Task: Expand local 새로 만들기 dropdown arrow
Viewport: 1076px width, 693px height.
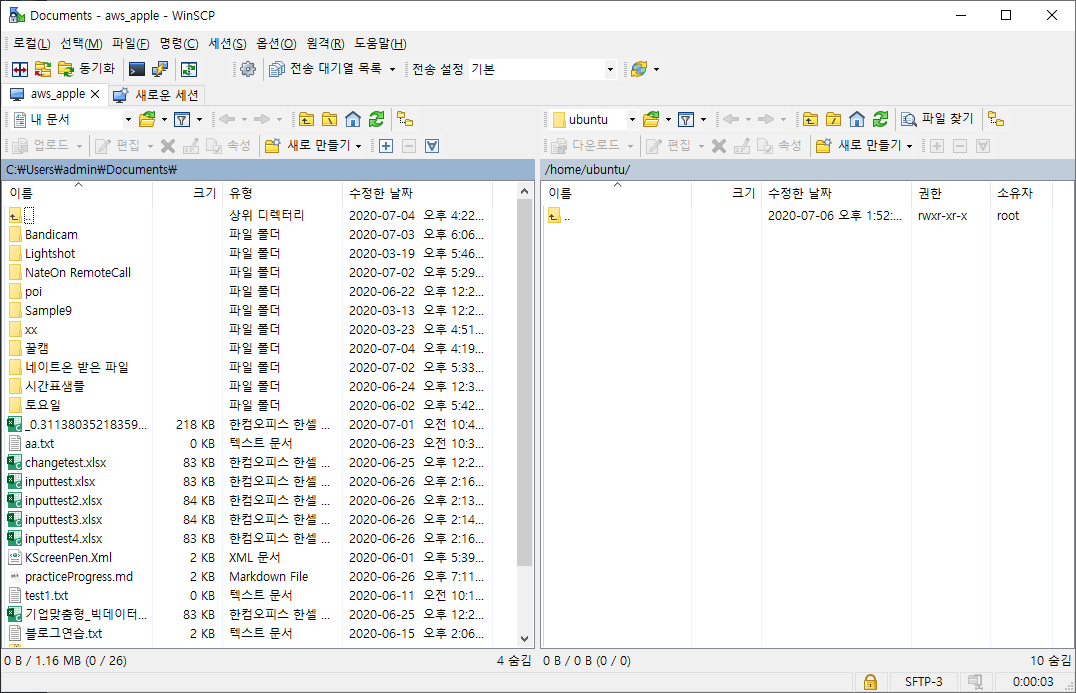Action: tap(358, 146)
